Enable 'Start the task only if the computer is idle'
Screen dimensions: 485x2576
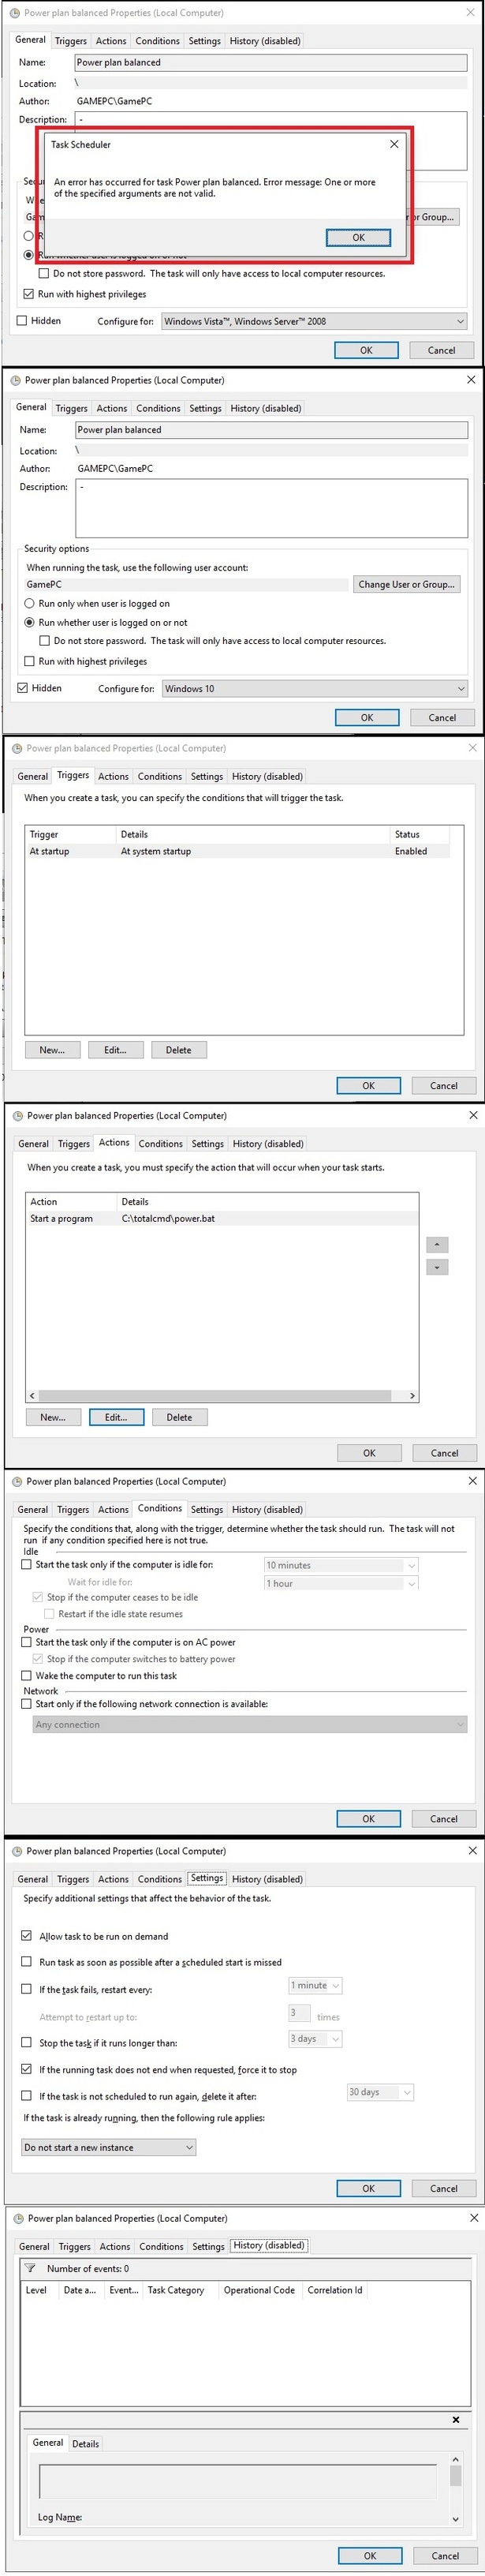[27, 1564]
